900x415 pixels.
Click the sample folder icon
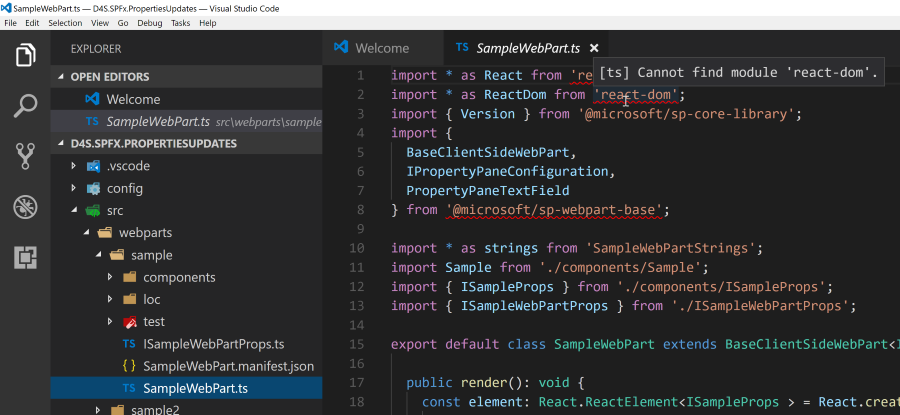[117, 255]
